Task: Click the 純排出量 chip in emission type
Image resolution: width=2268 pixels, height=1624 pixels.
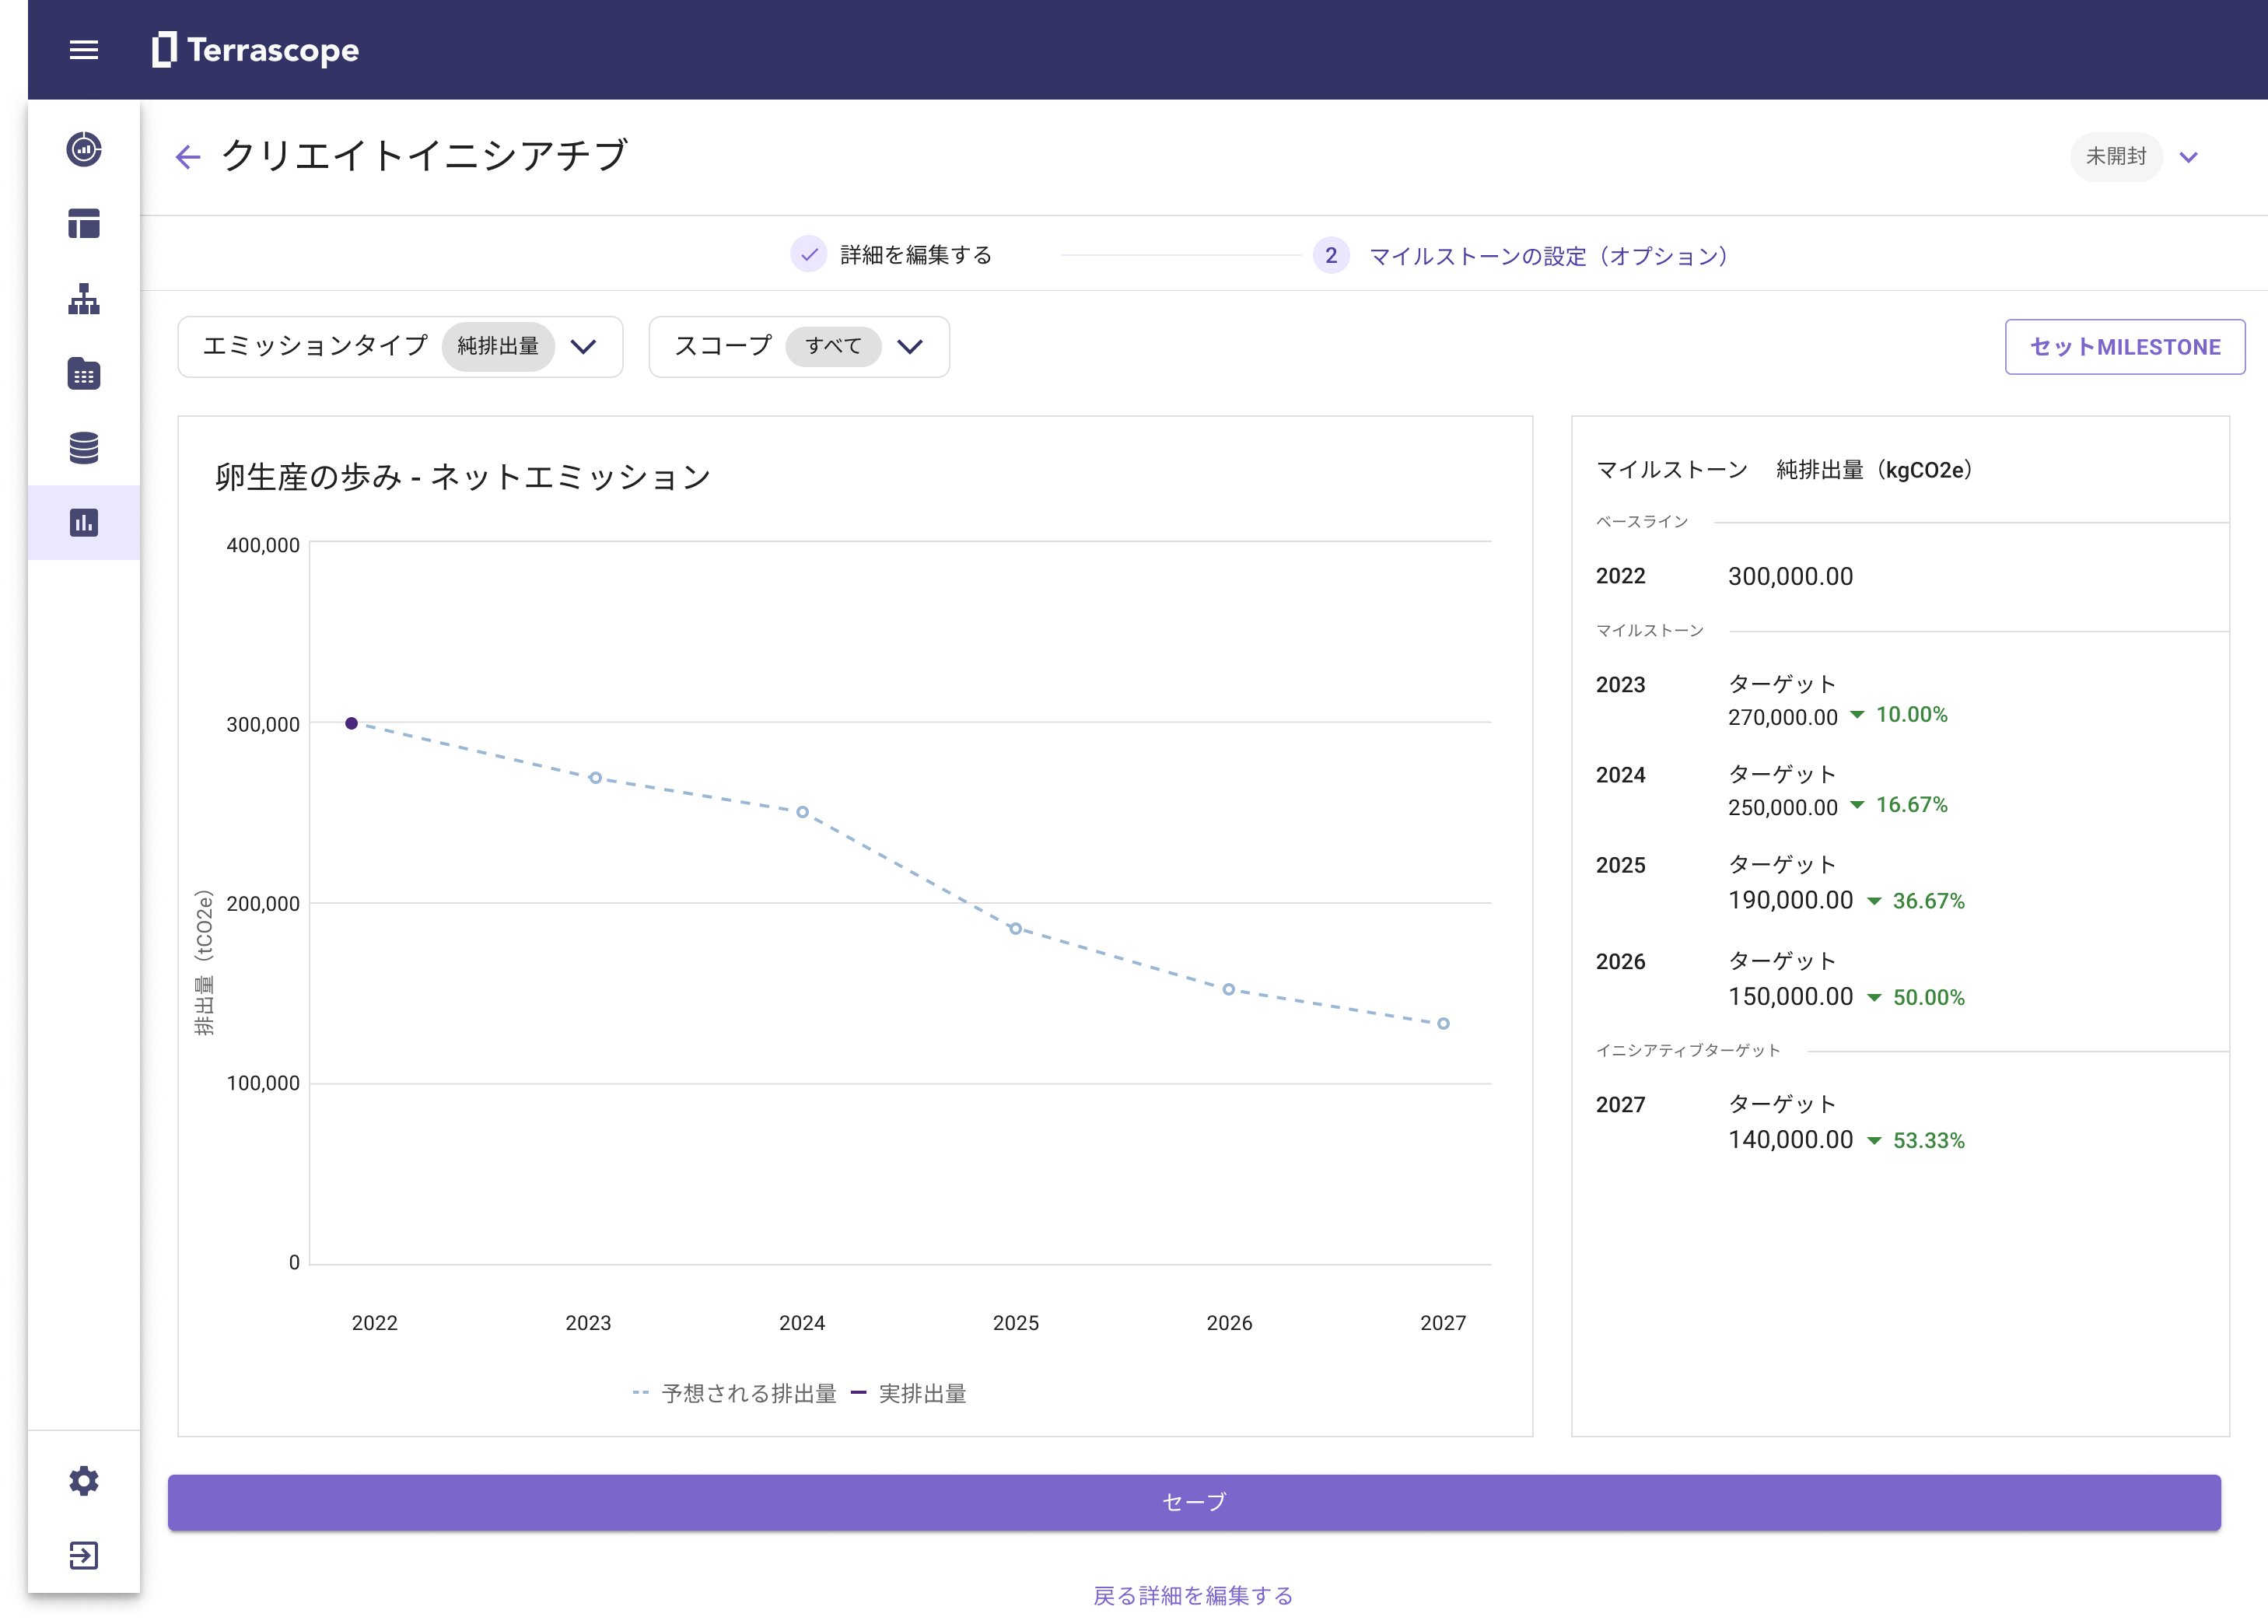Action: click(498, 346)
